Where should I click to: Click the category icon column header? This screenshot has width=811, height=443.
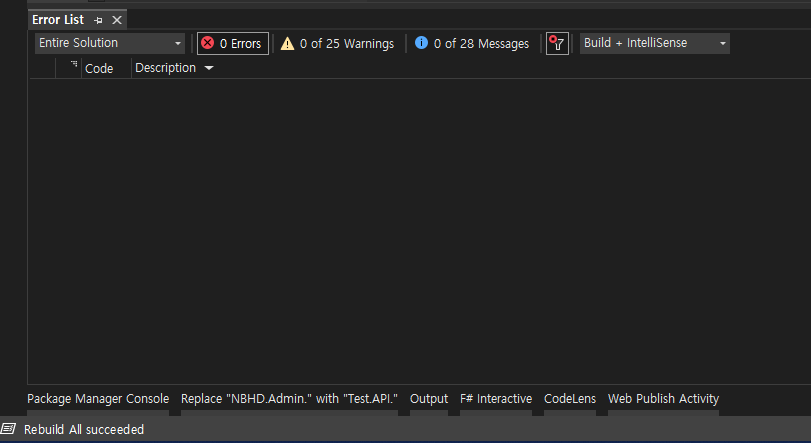74,65
